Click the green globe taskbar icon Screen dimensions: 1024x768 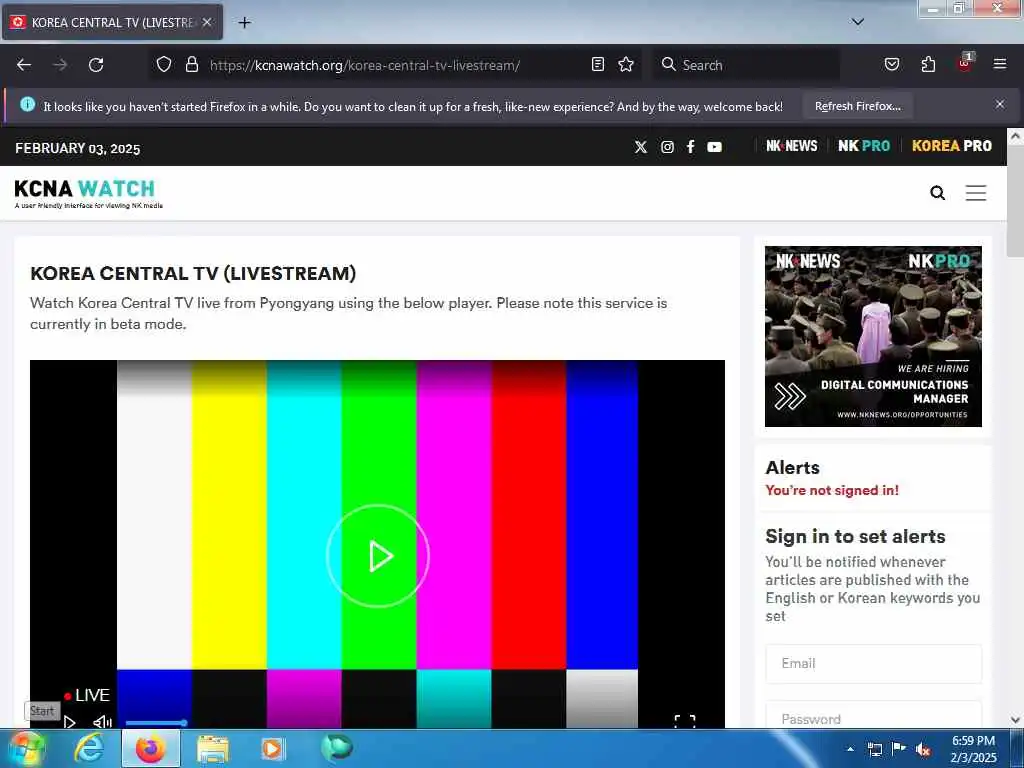coord(336,748)
